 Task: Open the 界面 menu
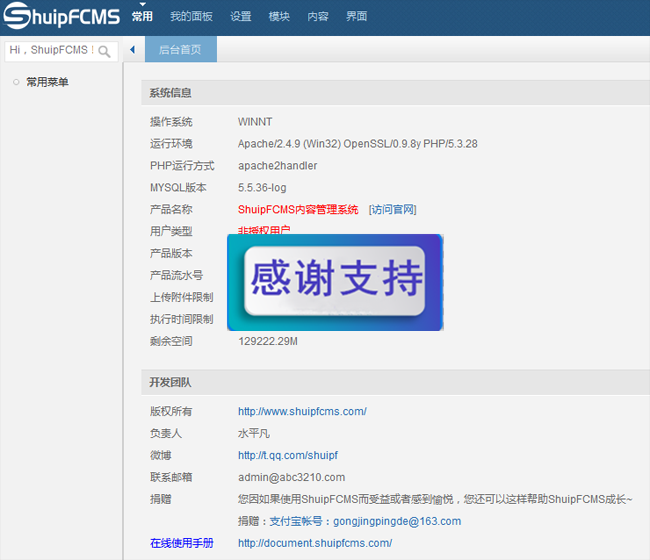click(x=356, y=16)
